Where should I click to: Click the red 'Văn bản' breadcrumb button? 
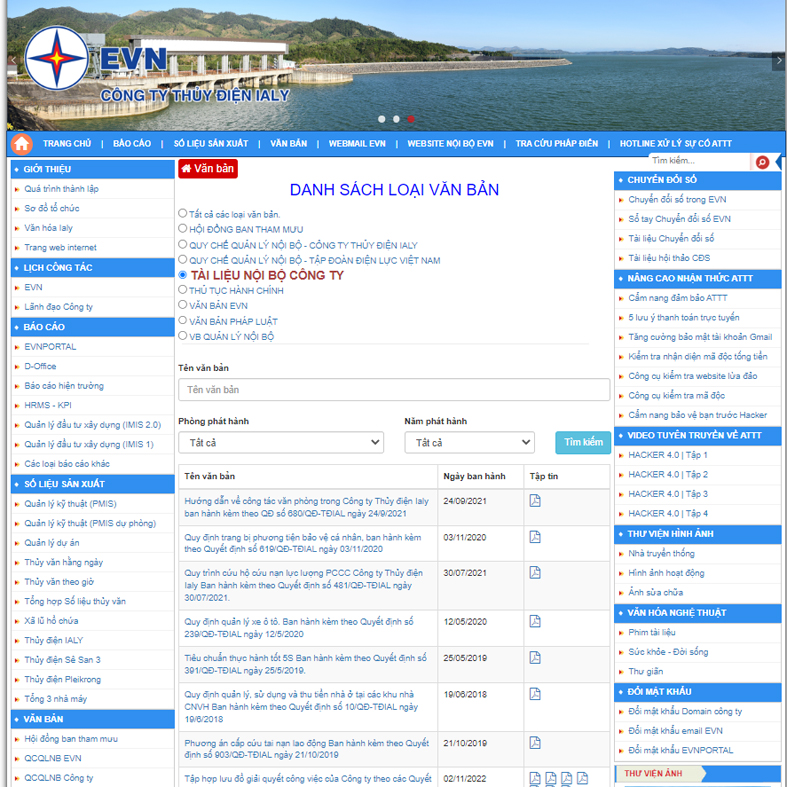[208, 169]
